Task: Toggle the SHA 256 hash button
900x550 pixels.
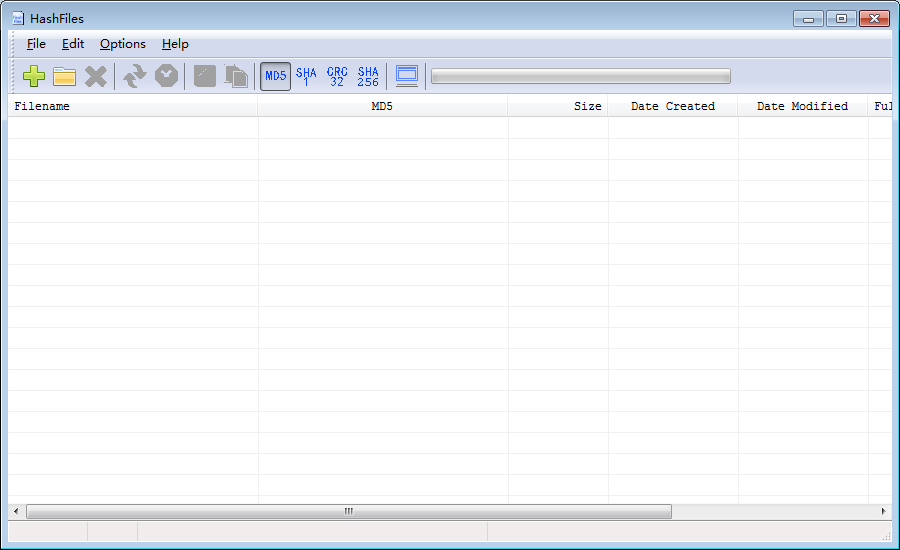Action: tap(368, 76)
